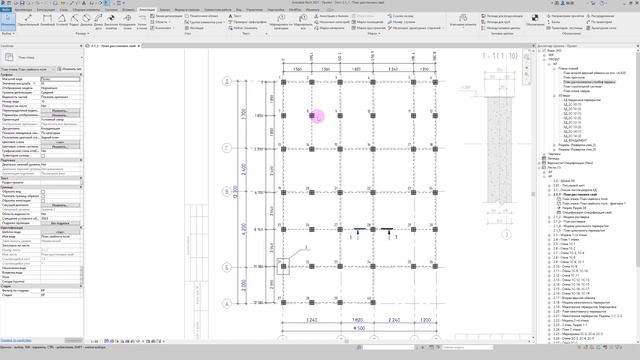Screen dimensions: 640x360
Task: Pick the Angular (Угловой) dimension tool
Action: click(62, 21)
